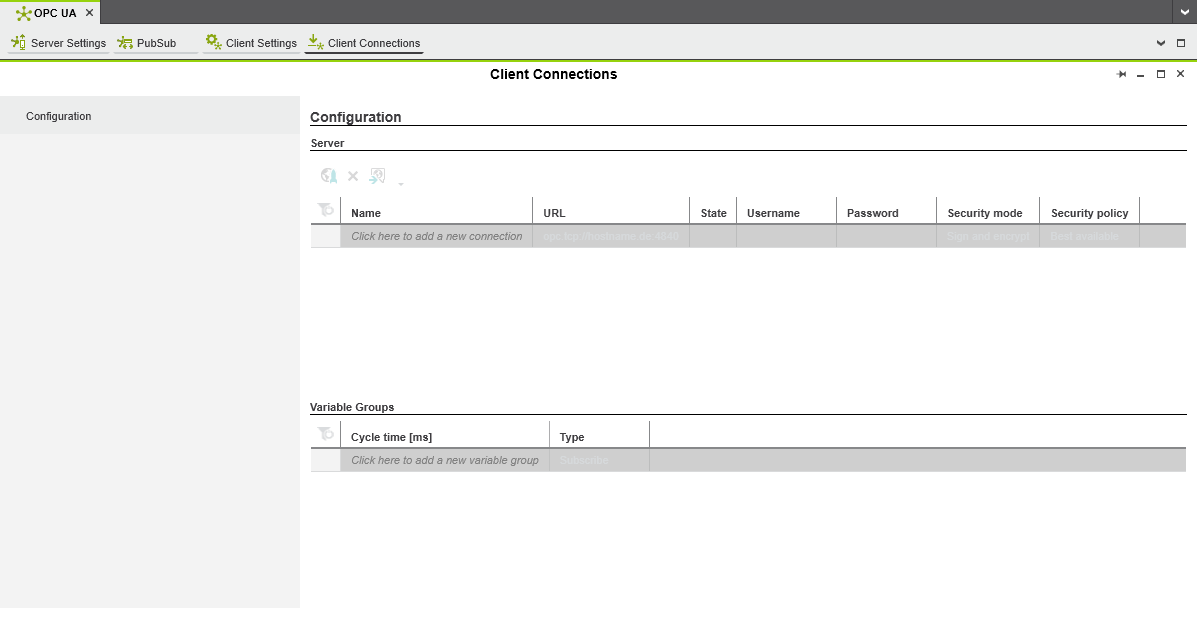
Task: Pin the Client Connections panel
Action: point(1121,74)
